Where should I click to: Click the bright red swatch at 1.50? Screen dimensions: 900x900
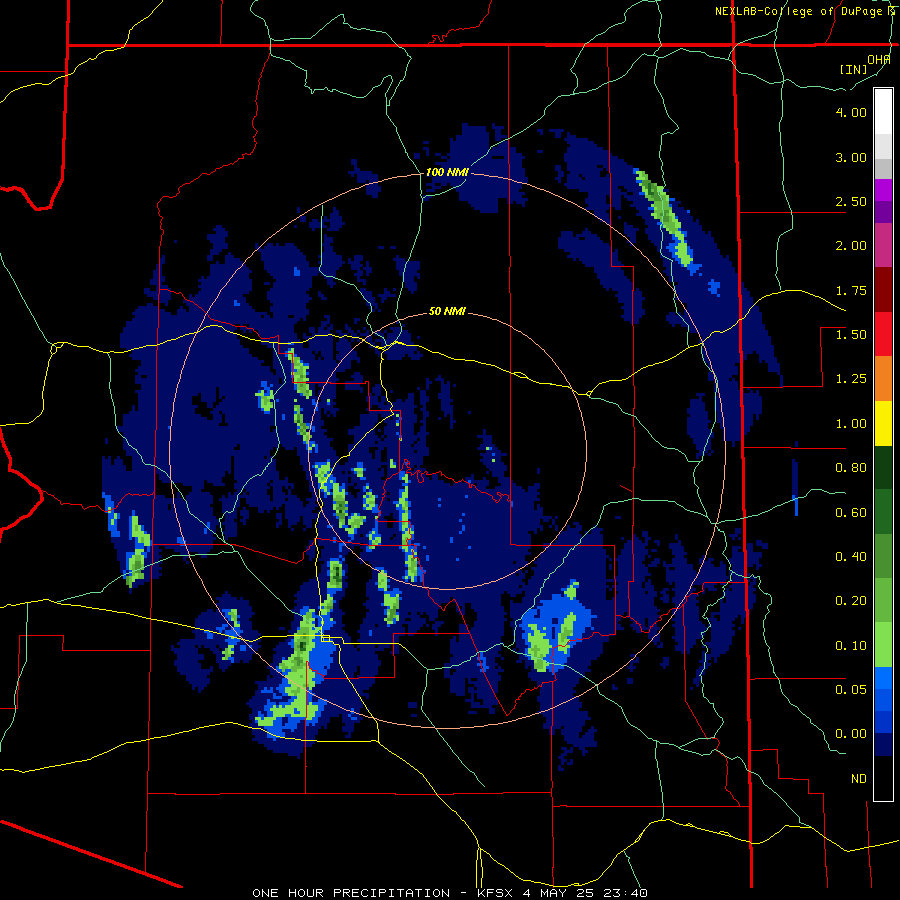[883, 335]
